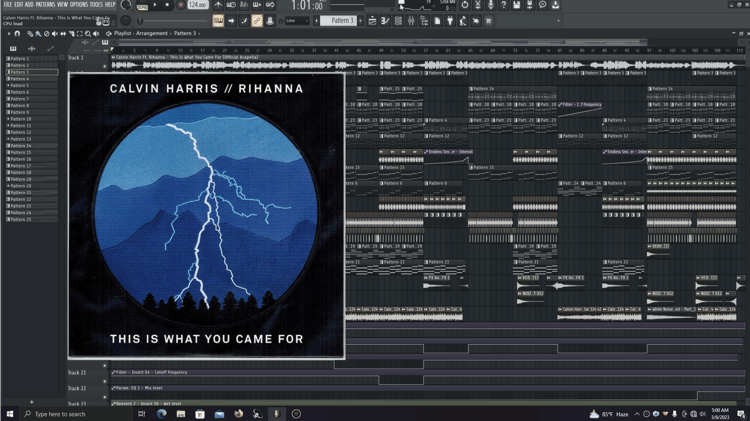Open the VIEW menu
750x421 pixels.
click(63, 5)
